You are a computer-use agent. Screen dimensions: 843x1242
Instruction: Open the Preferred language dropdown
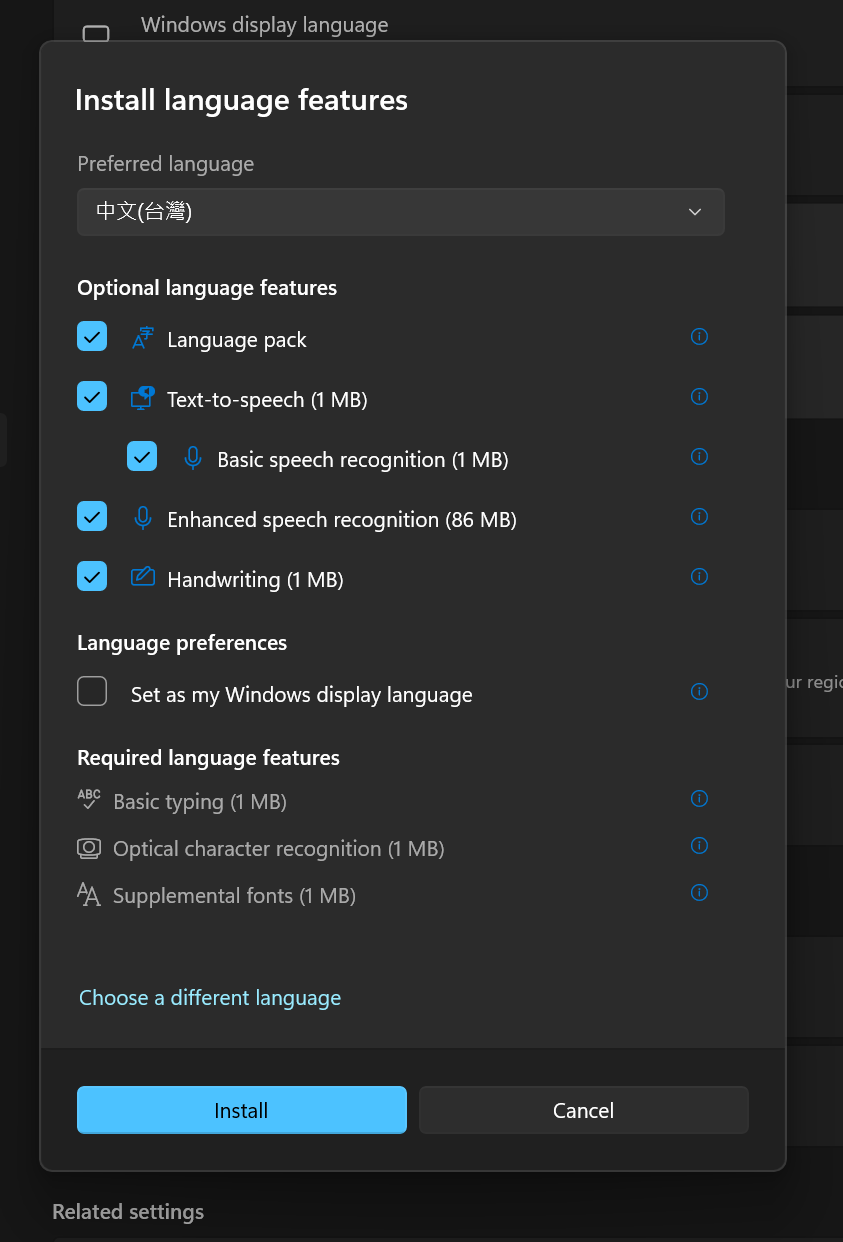click(x=400, y=212)
